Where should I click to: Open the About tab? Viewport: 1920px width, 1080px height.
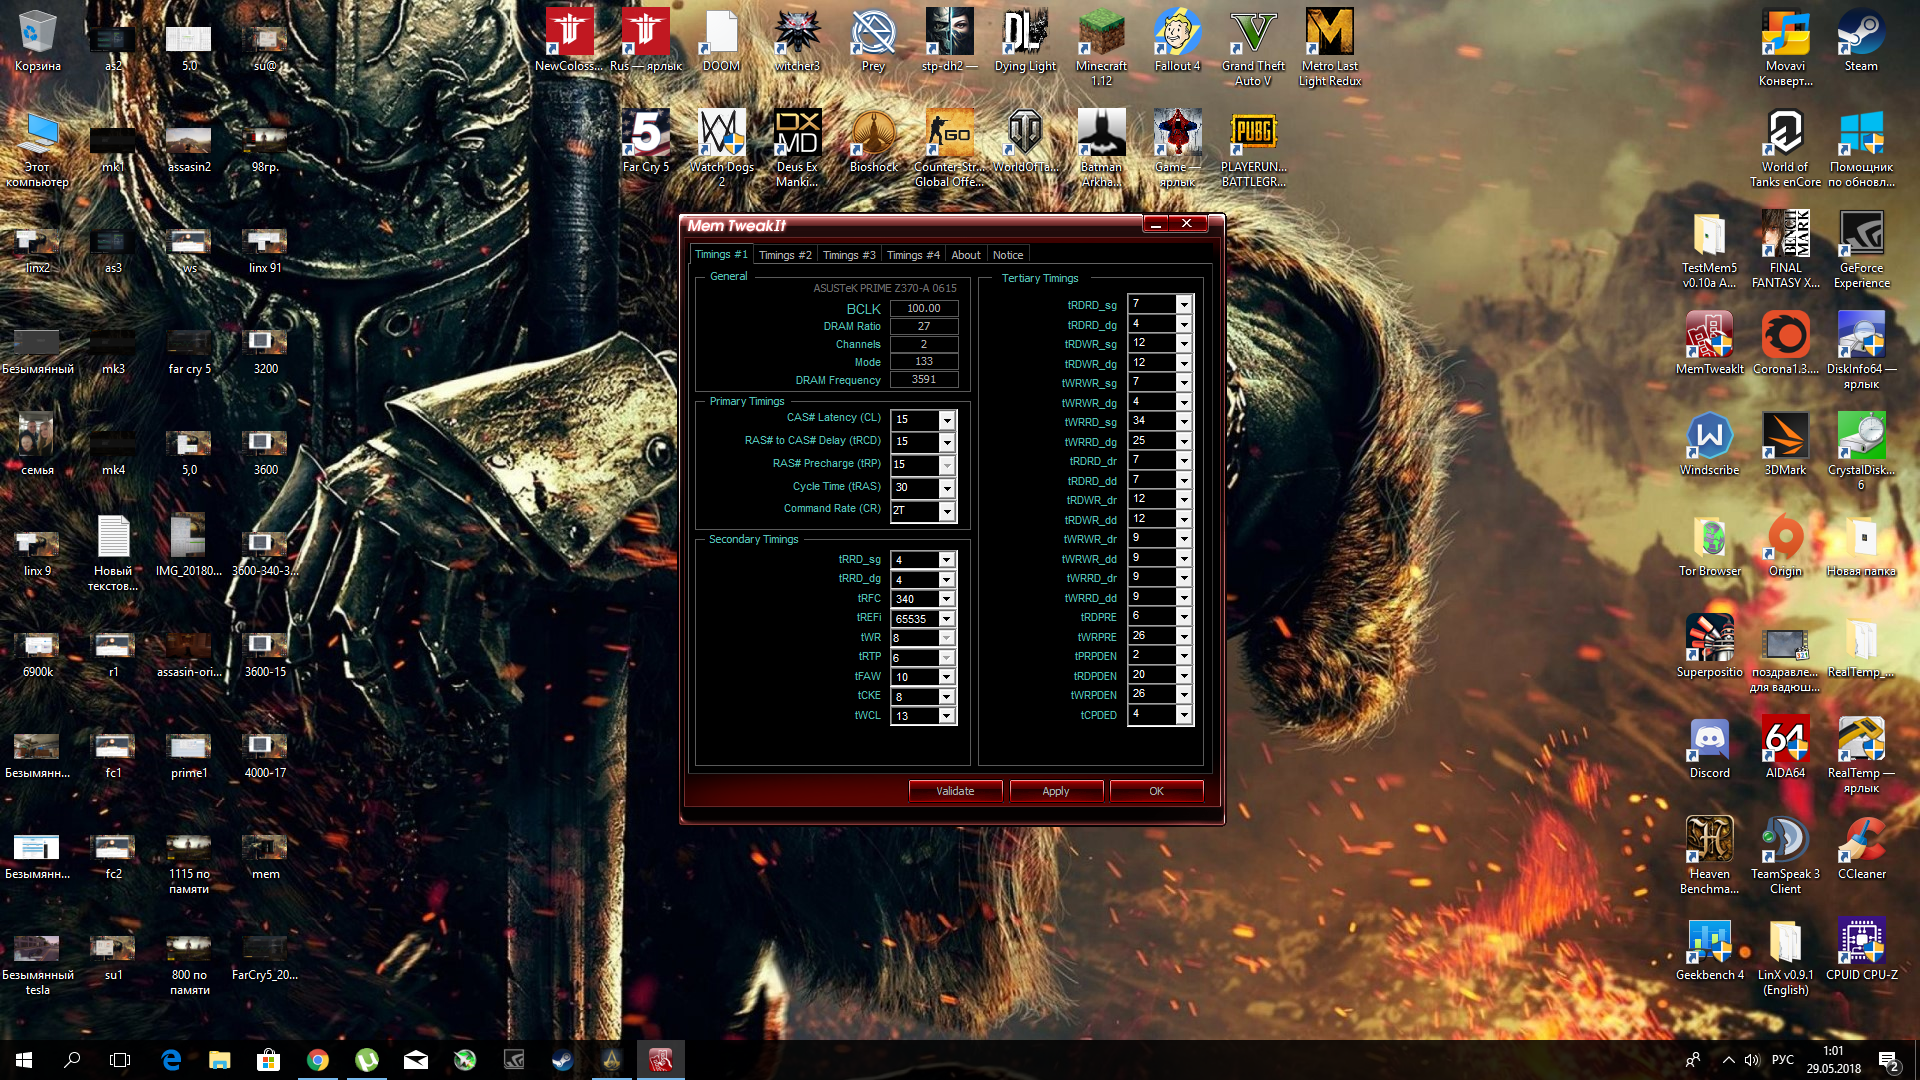pyautogui.click(x=965, y=255)
